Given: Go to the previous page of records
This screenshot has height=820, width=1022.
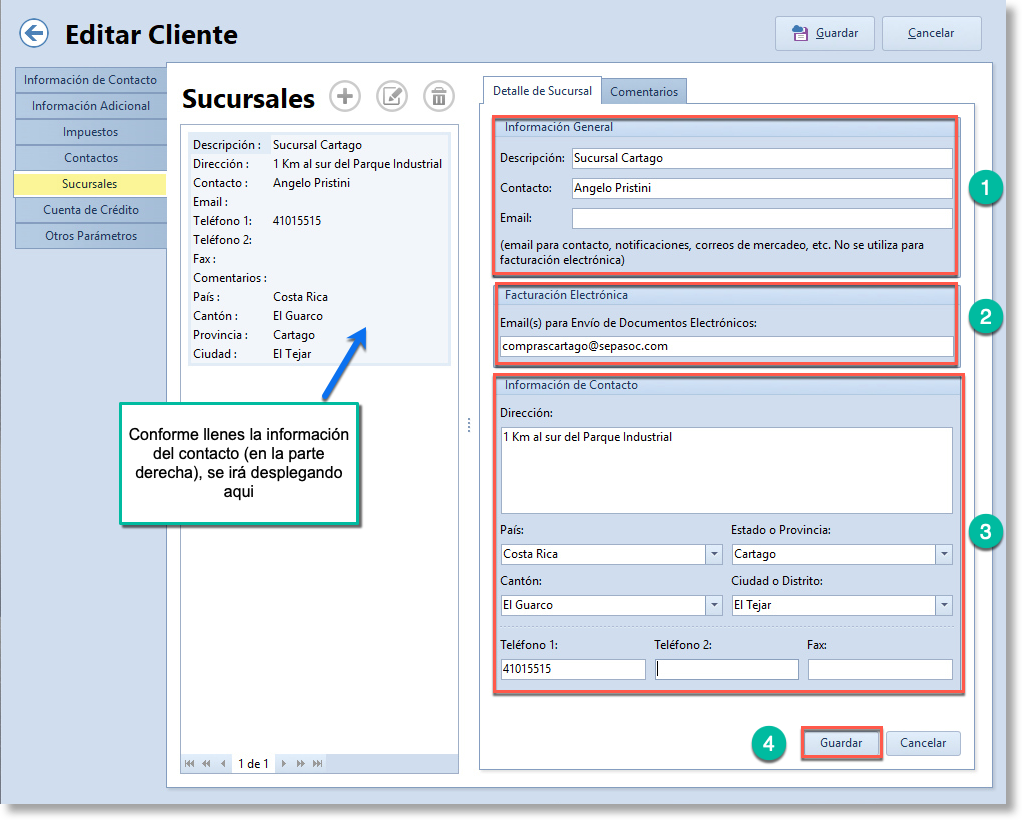Looking at the screenshot, I should pyautogui.click(x=206, y=763).
